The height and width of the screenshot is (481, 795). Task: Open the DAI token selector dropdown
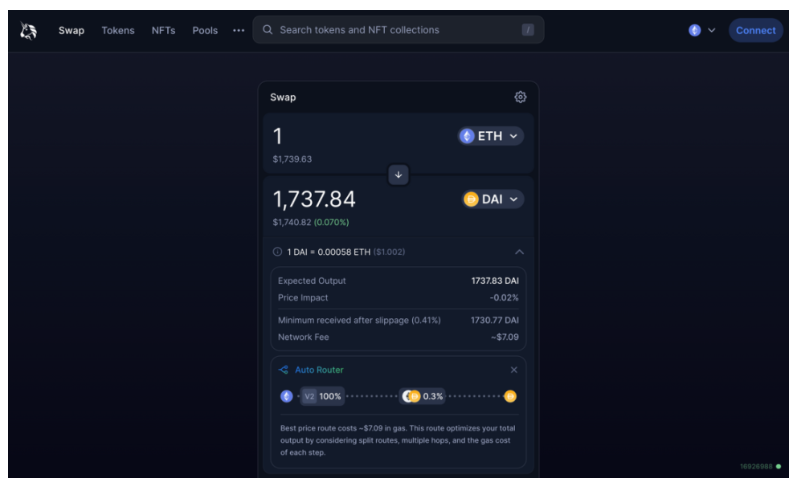[493, 199]
